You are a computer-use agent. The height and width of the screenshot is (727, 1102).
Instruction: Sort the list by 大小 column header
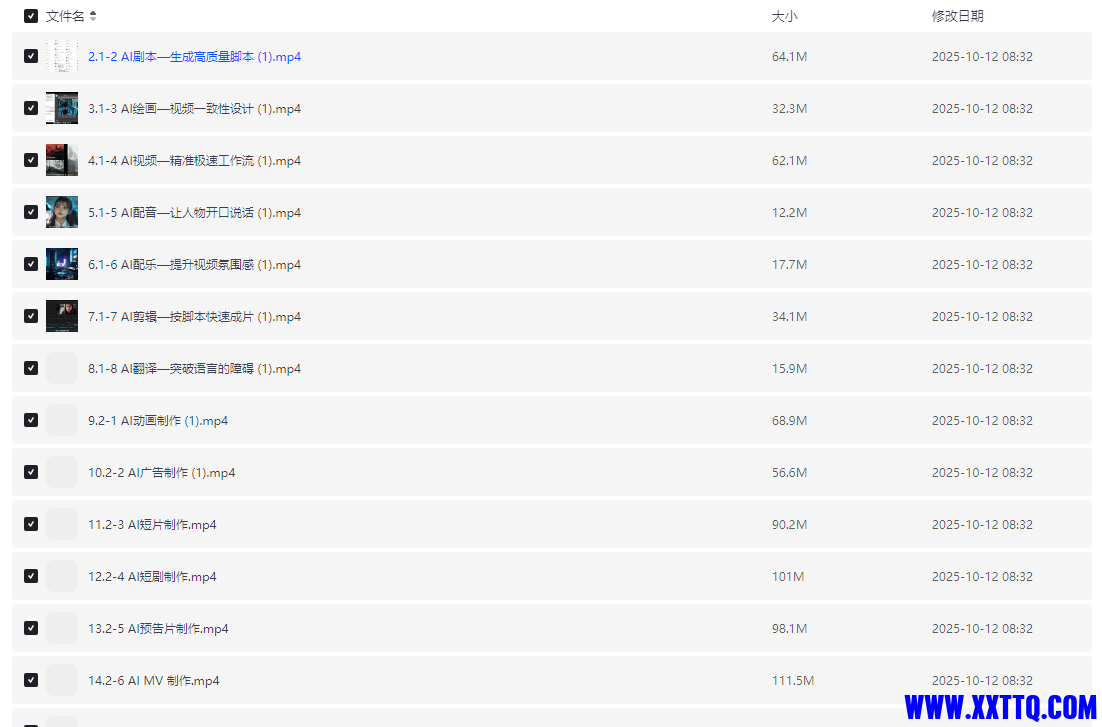click(x=784, y=16)
